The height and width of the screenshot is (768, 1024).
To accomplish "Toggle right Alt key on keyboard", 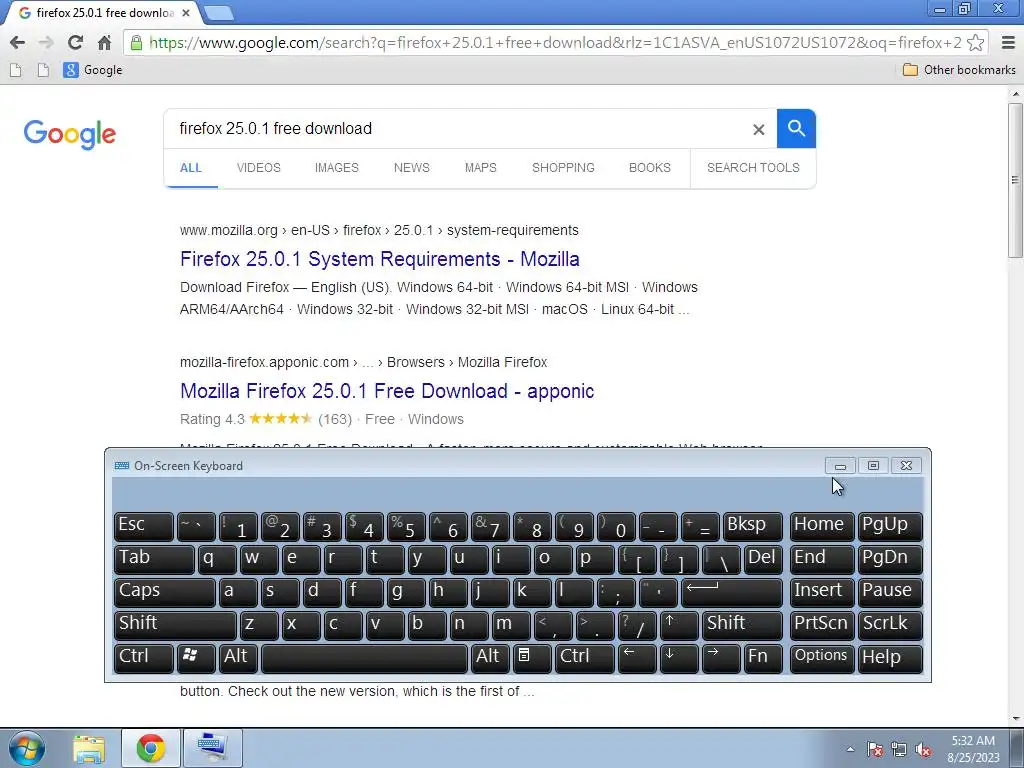I will coord(490,657).
